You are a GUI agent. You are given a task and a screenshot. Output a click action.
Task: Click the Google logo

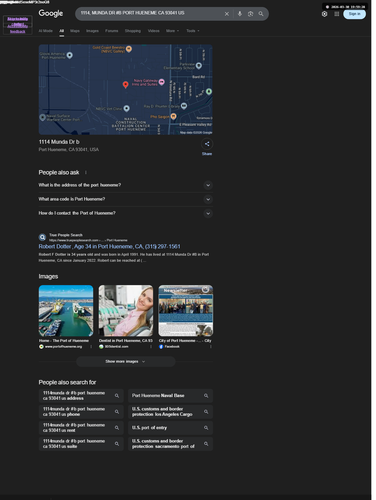pyautogui.click(x=51, y=13)
